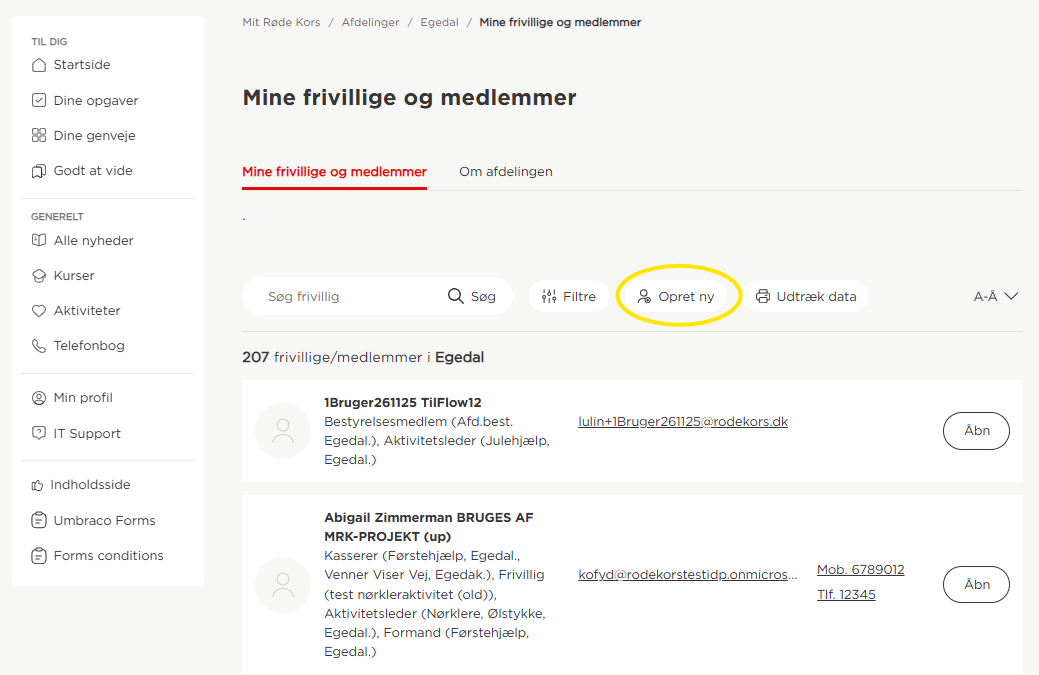Image resolution: width=1039 pixels, height=675 pixels.
Task: Go to Afdelinger breadcrumb link
Action: (x=370, y=23)
